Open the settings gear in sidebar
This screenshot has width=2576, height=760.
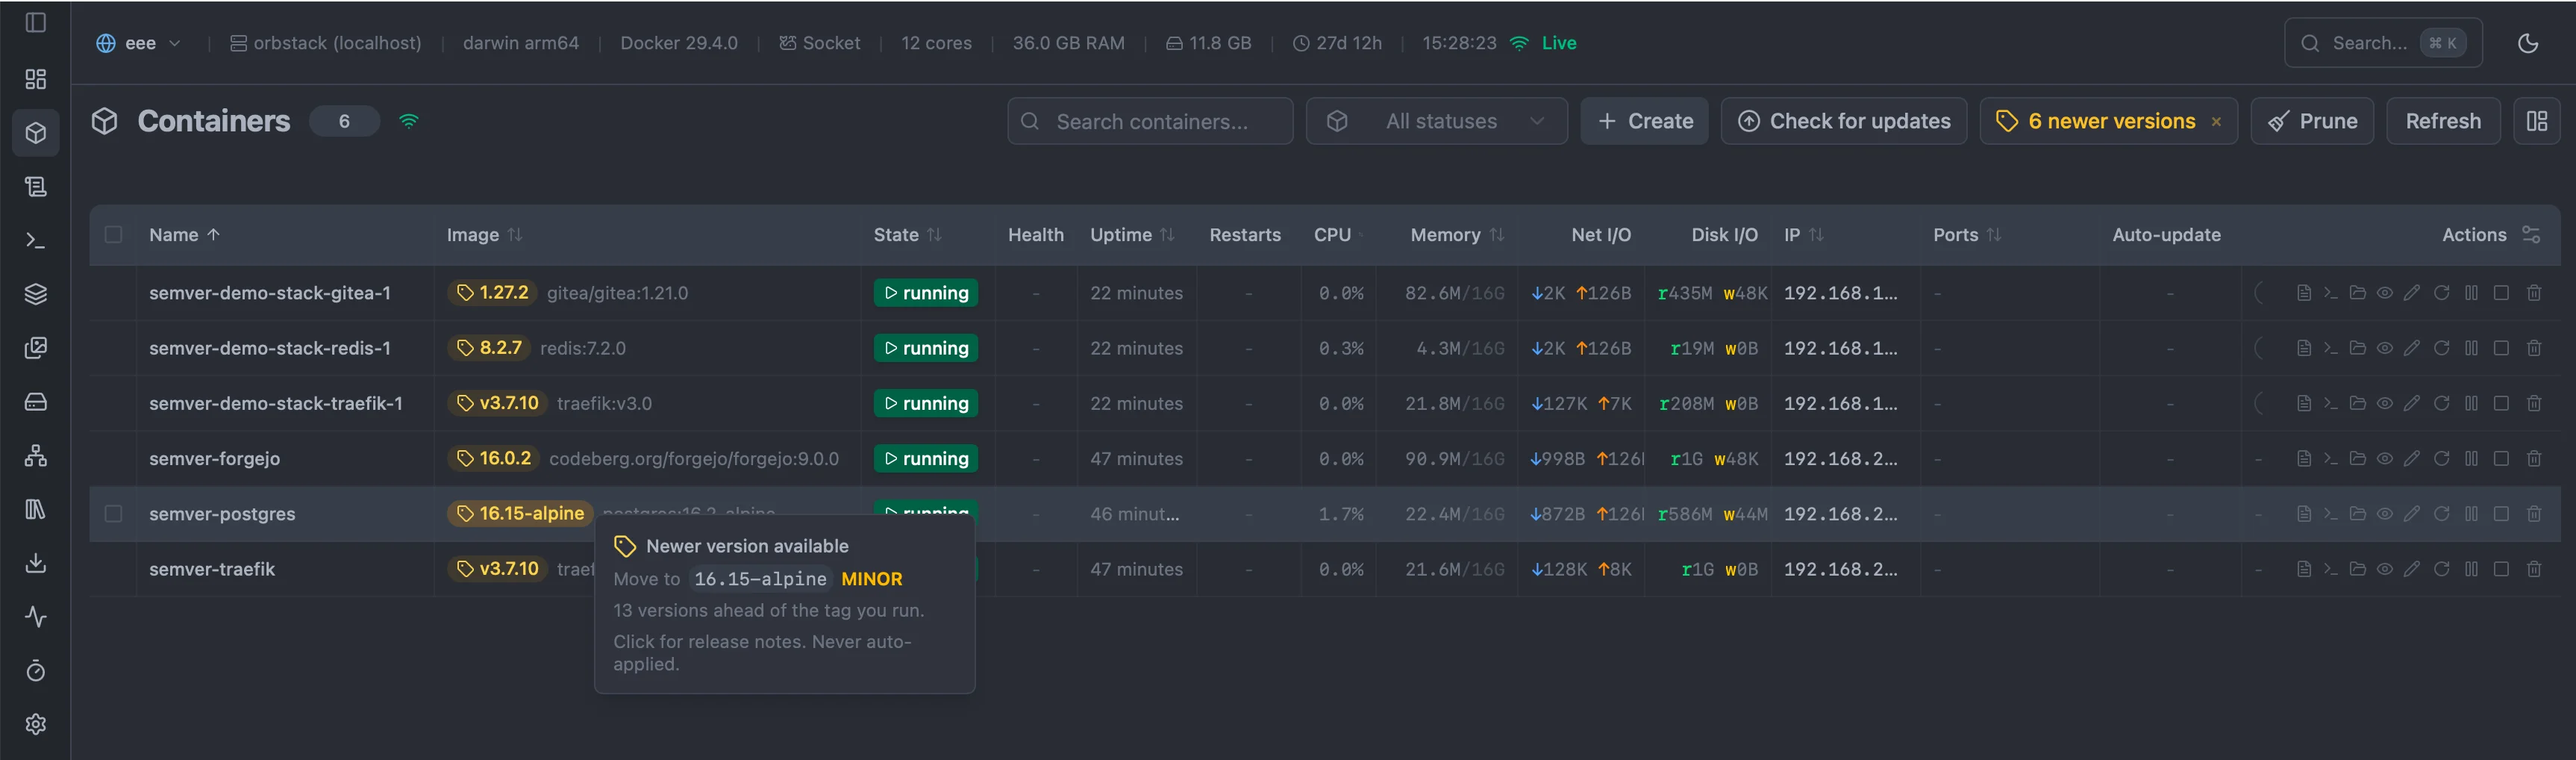(35, 724)
